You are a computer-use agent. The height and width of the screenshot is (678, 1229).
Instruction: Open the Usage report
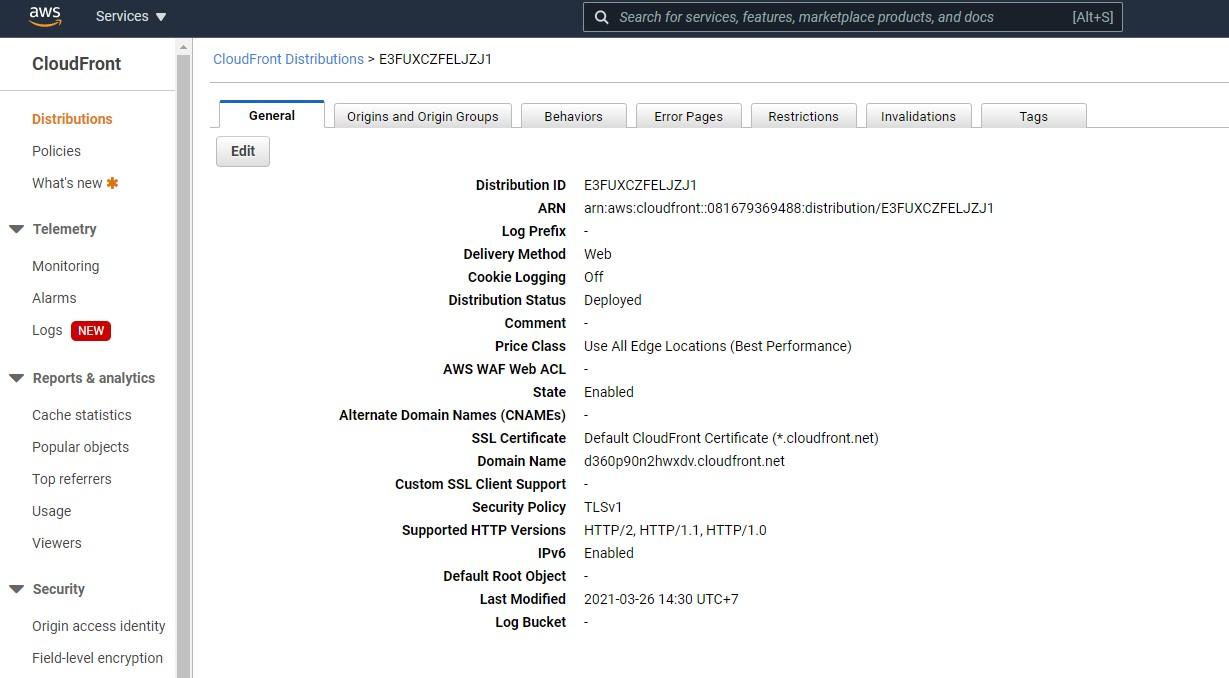51,511
